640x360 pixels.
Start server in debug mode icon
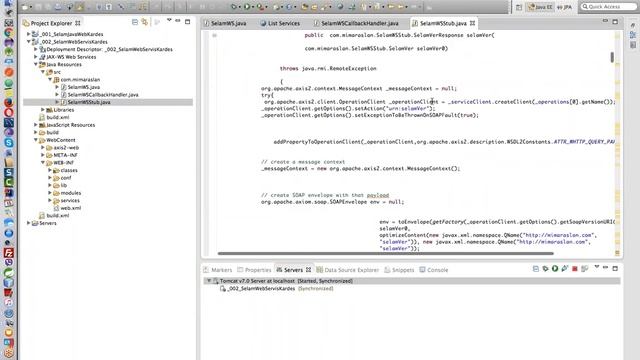(545, 269)
